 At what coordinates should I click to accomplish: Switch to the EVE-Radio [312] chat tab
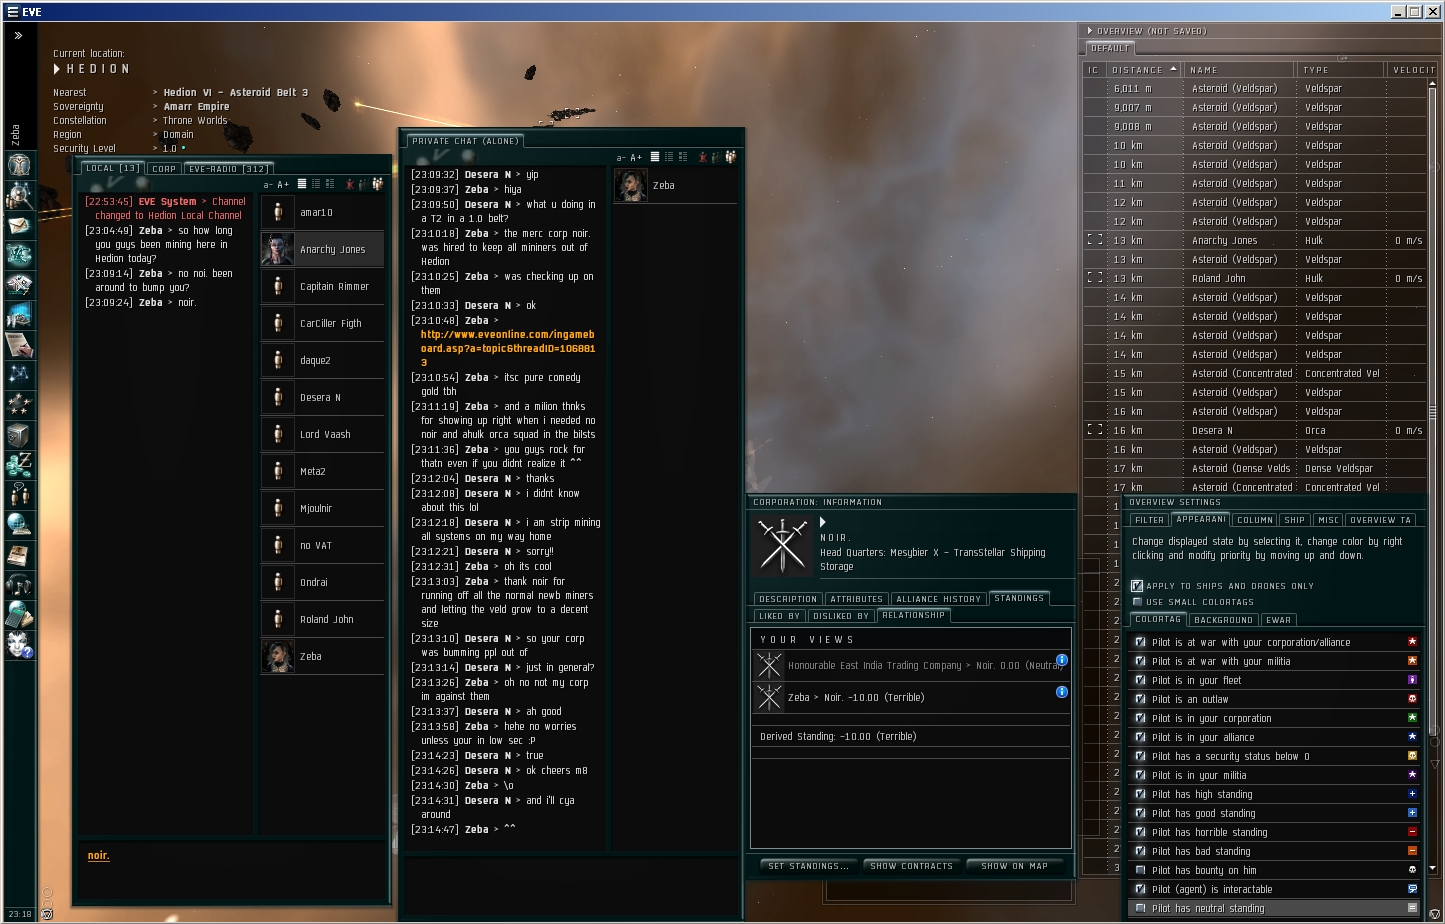tap(228, 169)
